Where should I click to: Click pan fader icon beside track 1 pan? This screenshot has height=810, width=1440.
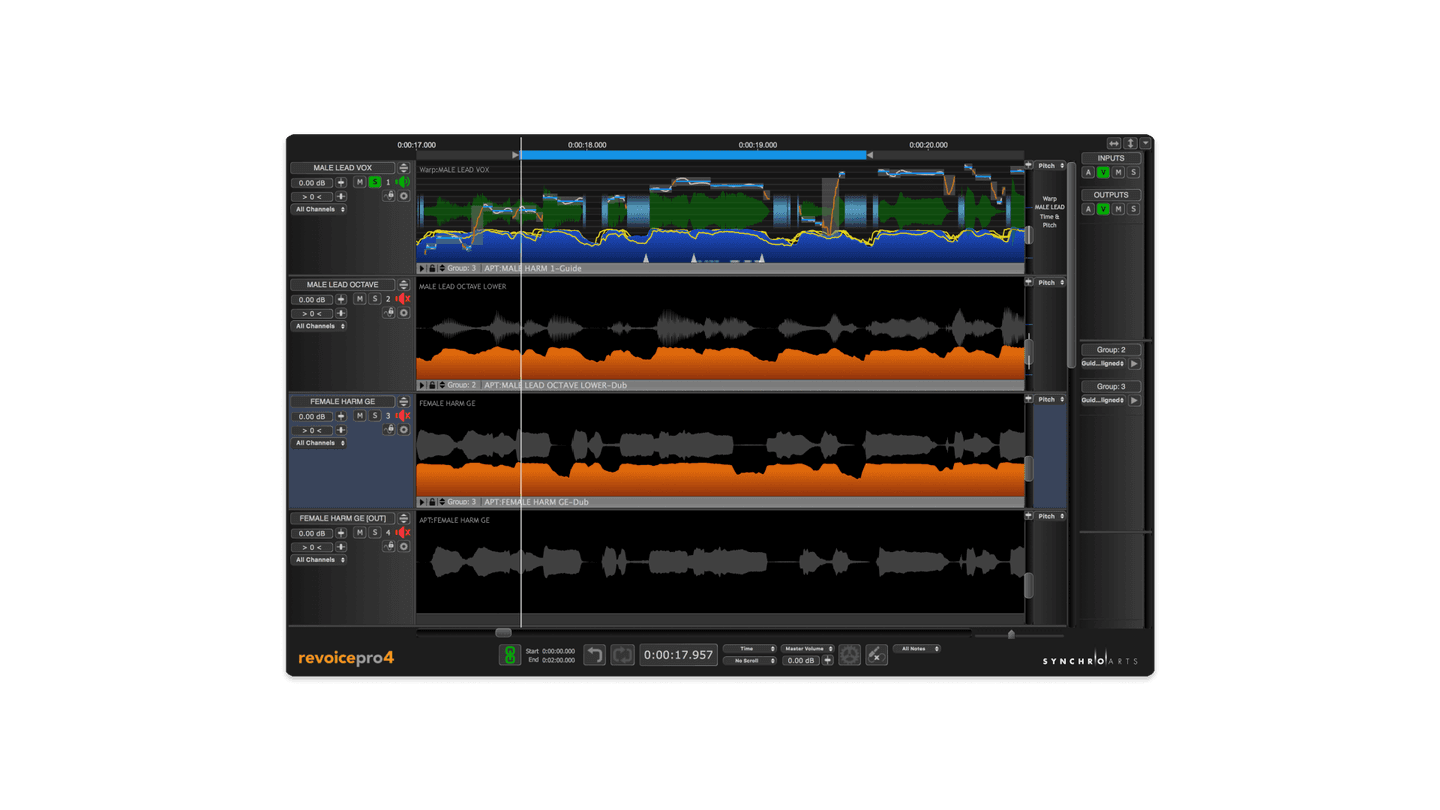pos(341,197)
